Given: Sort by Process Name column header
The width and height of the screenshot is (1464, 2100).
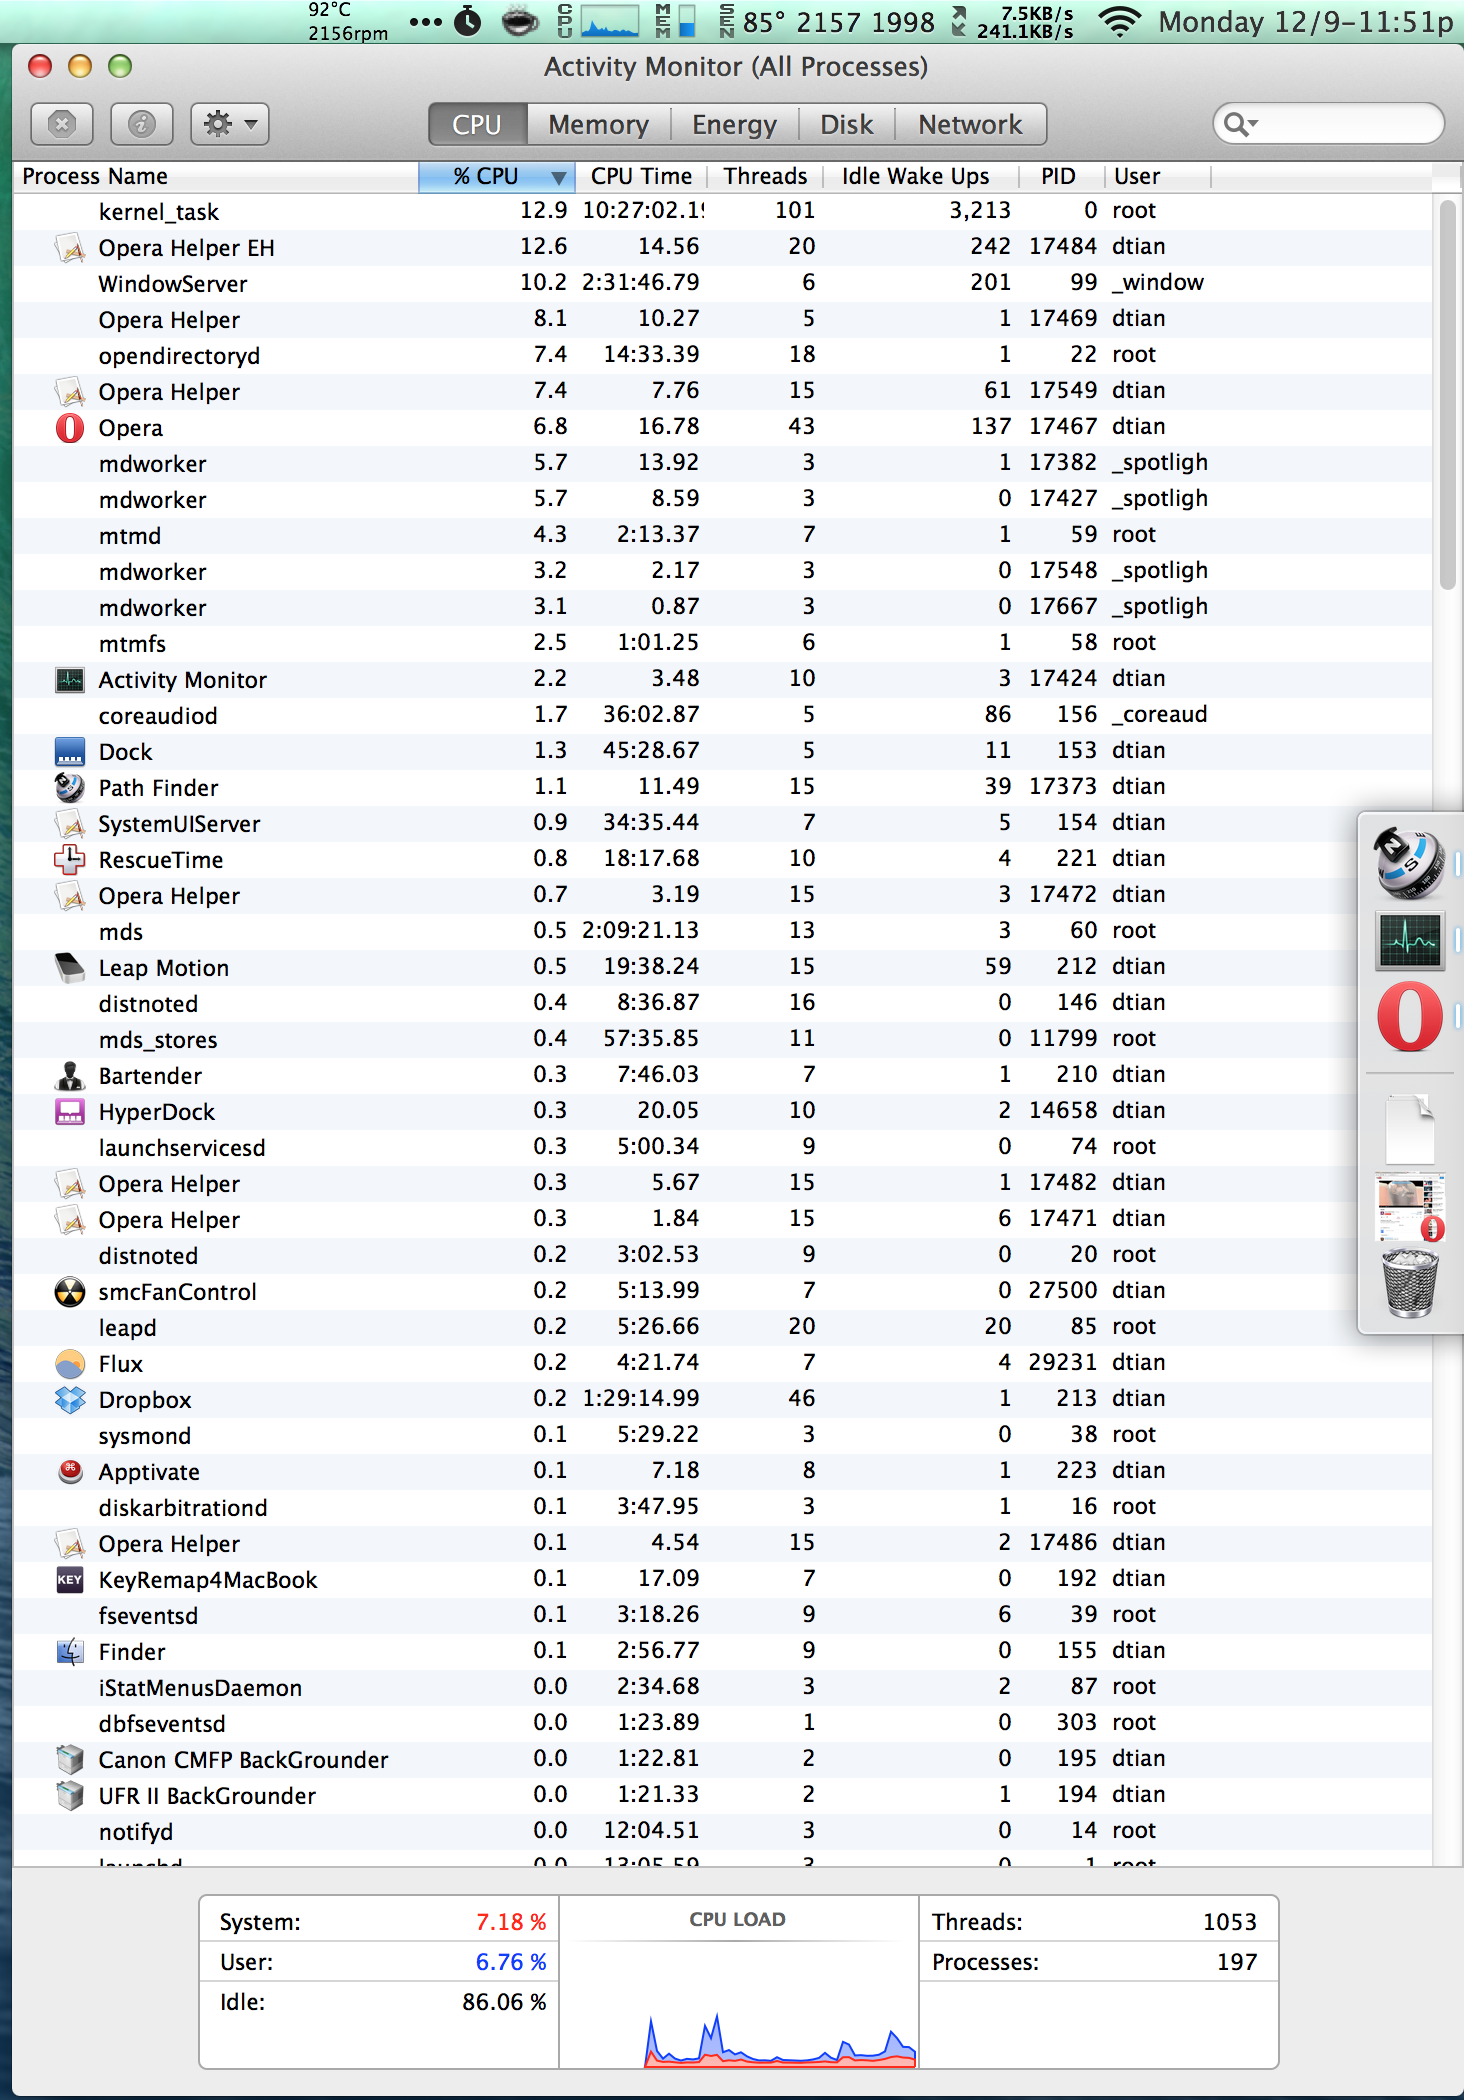Looking at the screenshot, I should click(216, 176).
